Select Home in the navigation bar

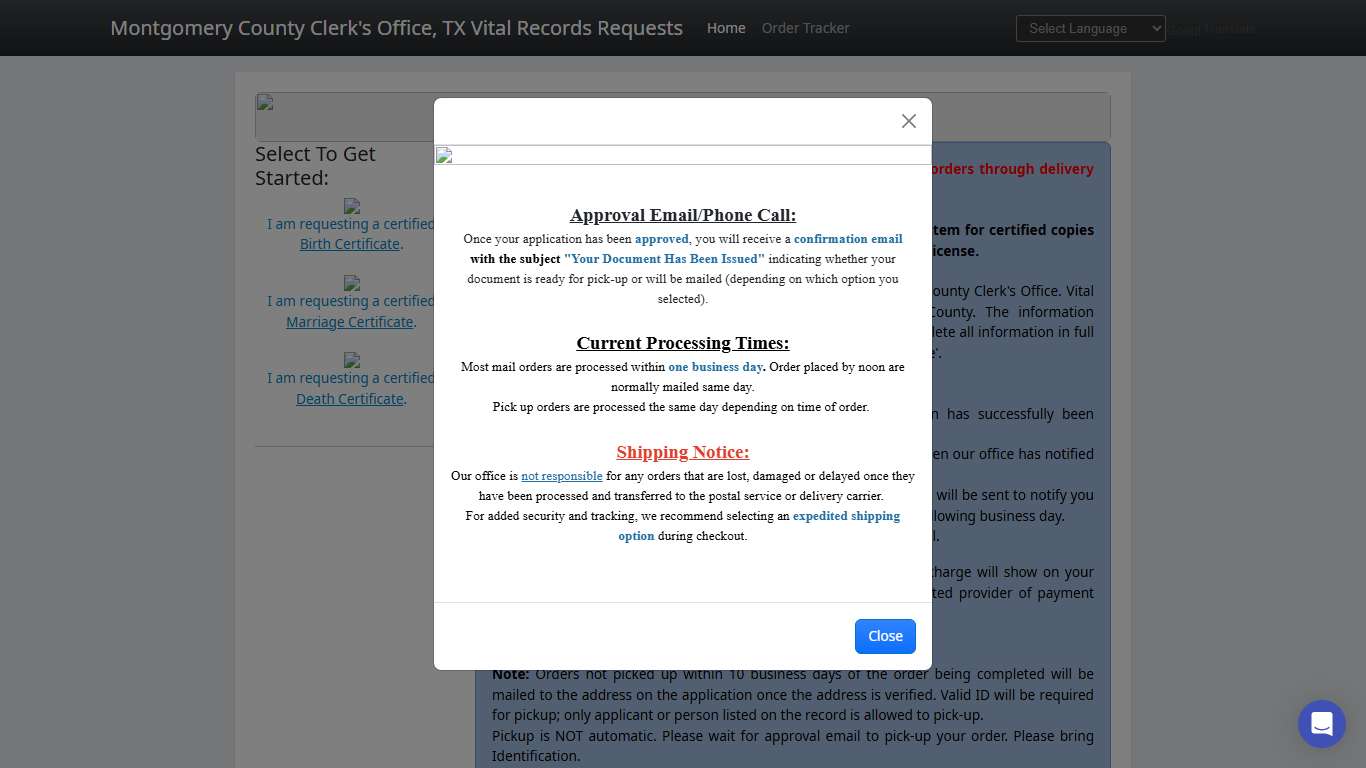coord(725,28)
